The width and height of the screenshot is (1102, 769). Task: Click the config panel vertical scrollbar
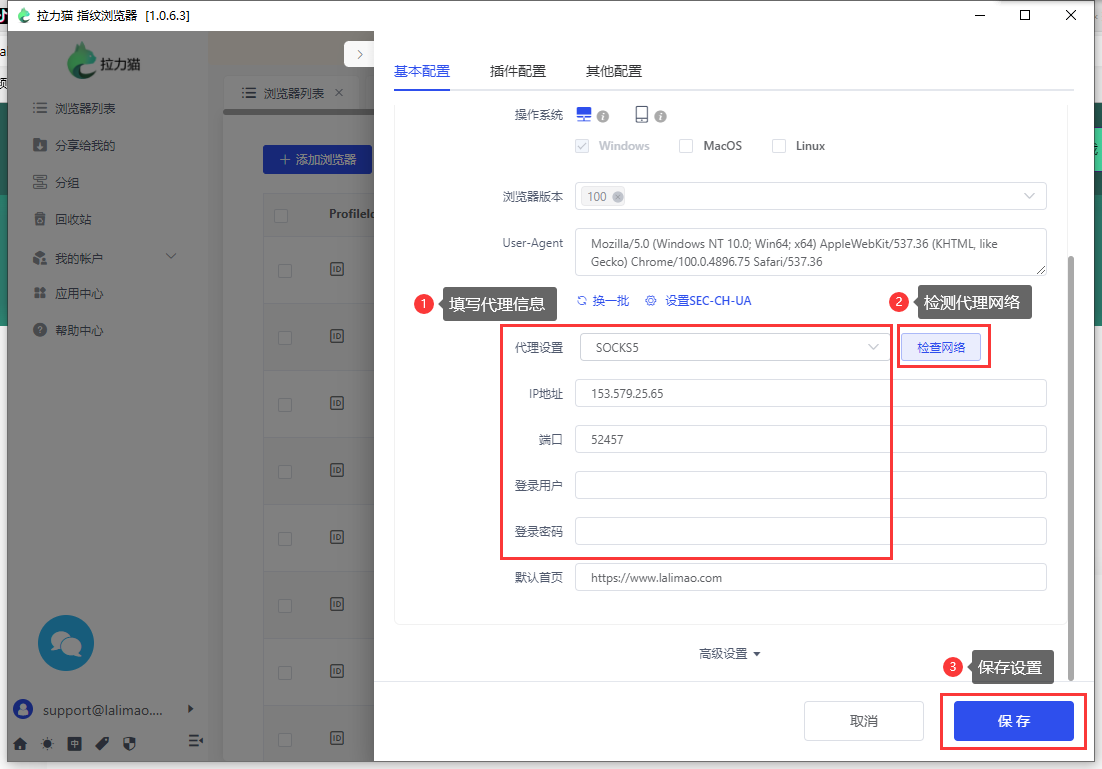(1071, 468)
